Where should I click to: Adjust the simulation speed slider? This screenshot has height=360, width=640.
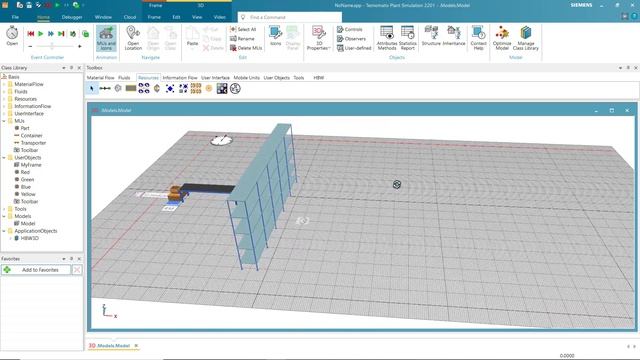point(52,47)
